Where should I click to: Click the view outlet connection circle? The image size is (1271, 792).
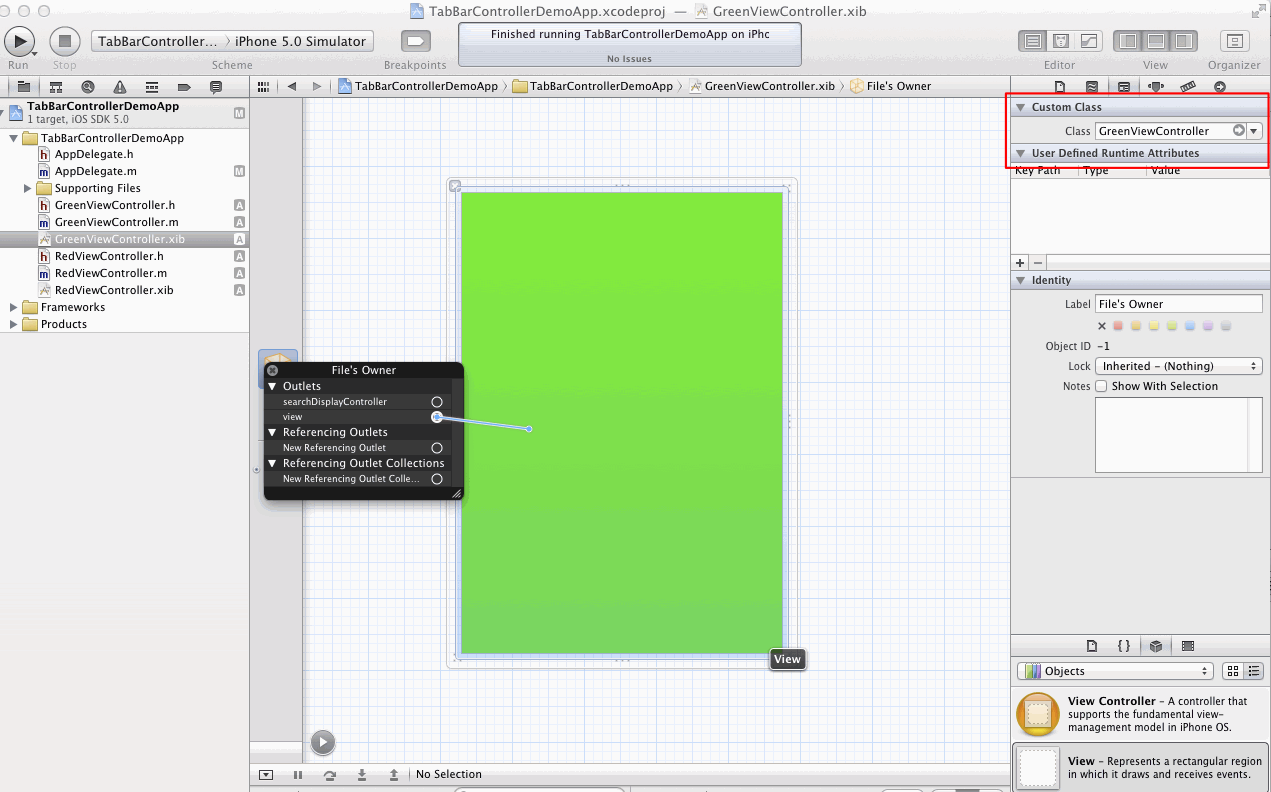pyautogui.click(x=437, y=417)
